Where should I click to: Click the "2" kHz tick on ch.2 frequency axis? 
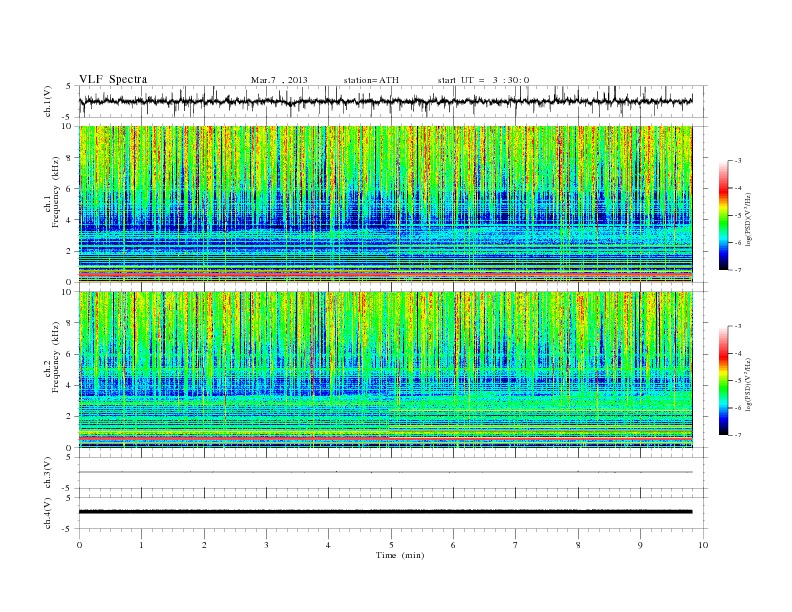(x=69, y=417)
